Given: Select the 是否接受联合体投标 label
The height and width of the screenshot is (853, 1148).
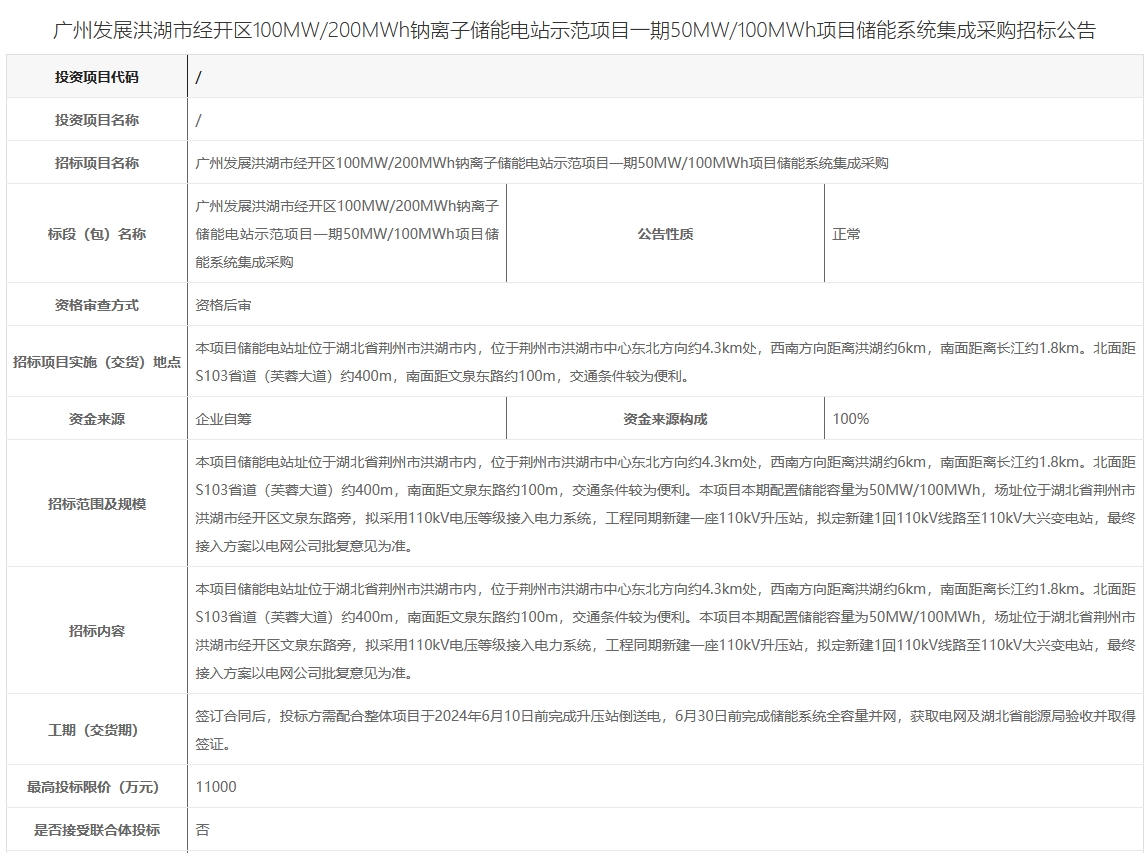Looking at the screenshot, I should point(97,830).
